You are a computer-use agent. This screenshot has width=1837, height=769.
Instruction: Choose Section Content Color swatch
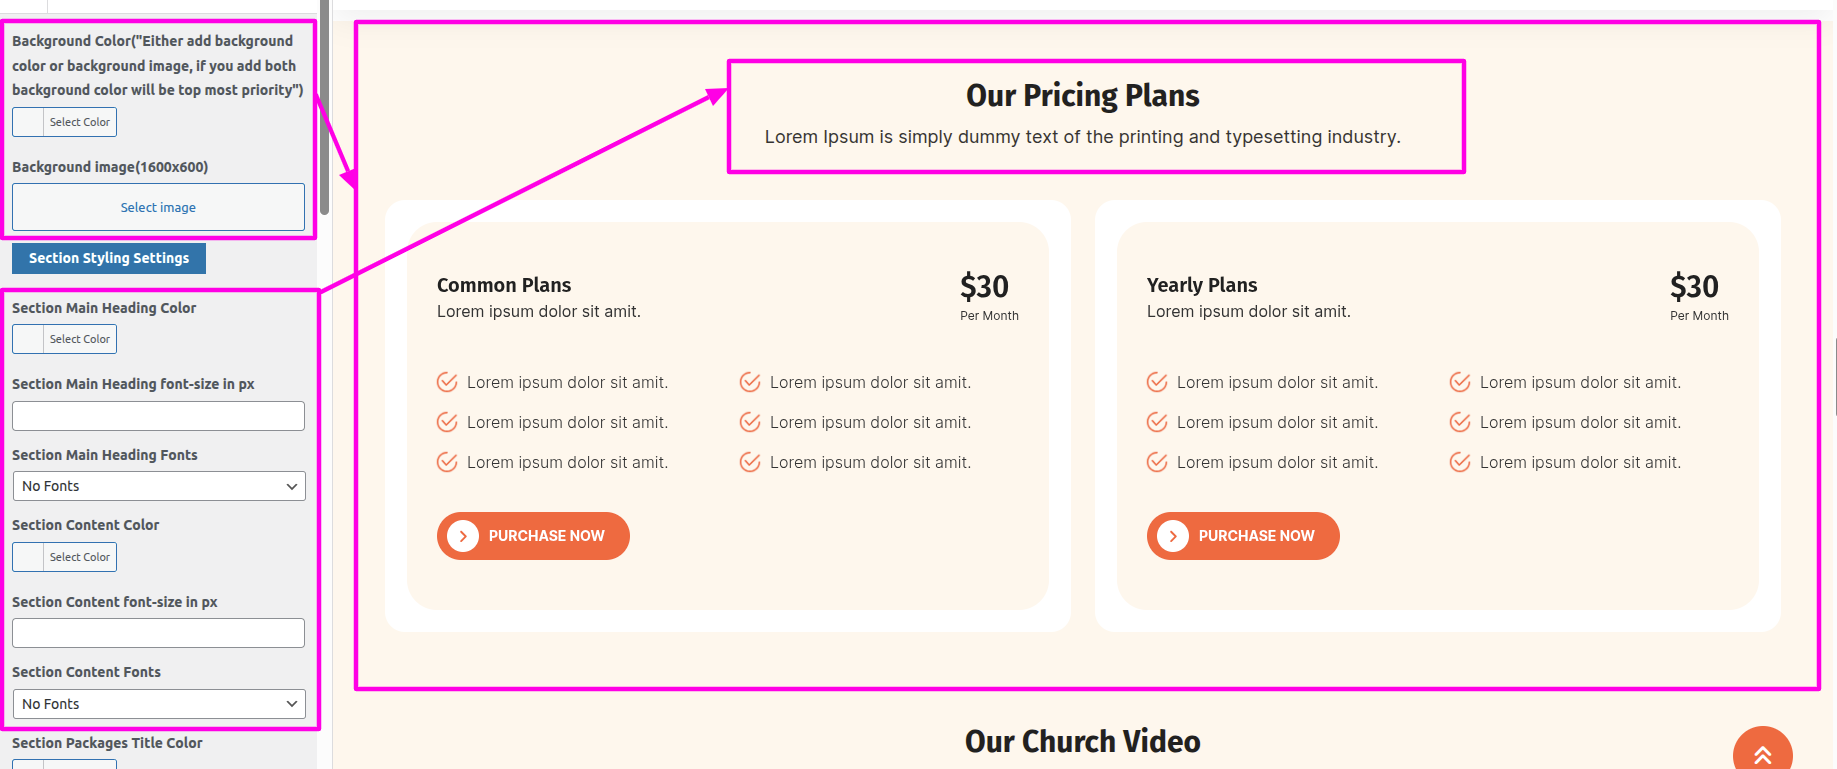pyautogui.click(x=28, y=557)
